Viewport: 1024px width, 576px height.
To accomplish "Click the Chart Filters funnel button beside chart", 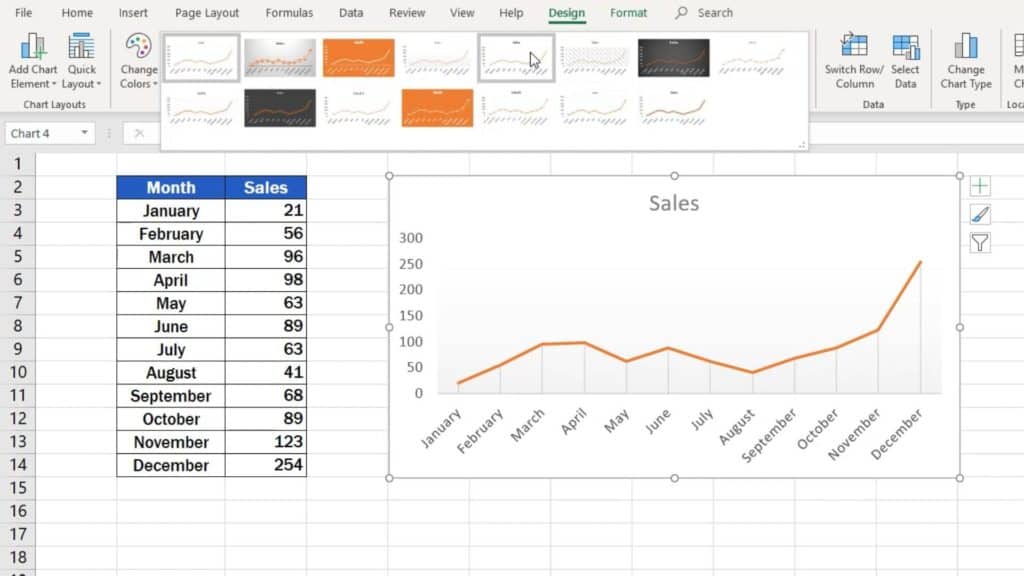I will [980, 243].
